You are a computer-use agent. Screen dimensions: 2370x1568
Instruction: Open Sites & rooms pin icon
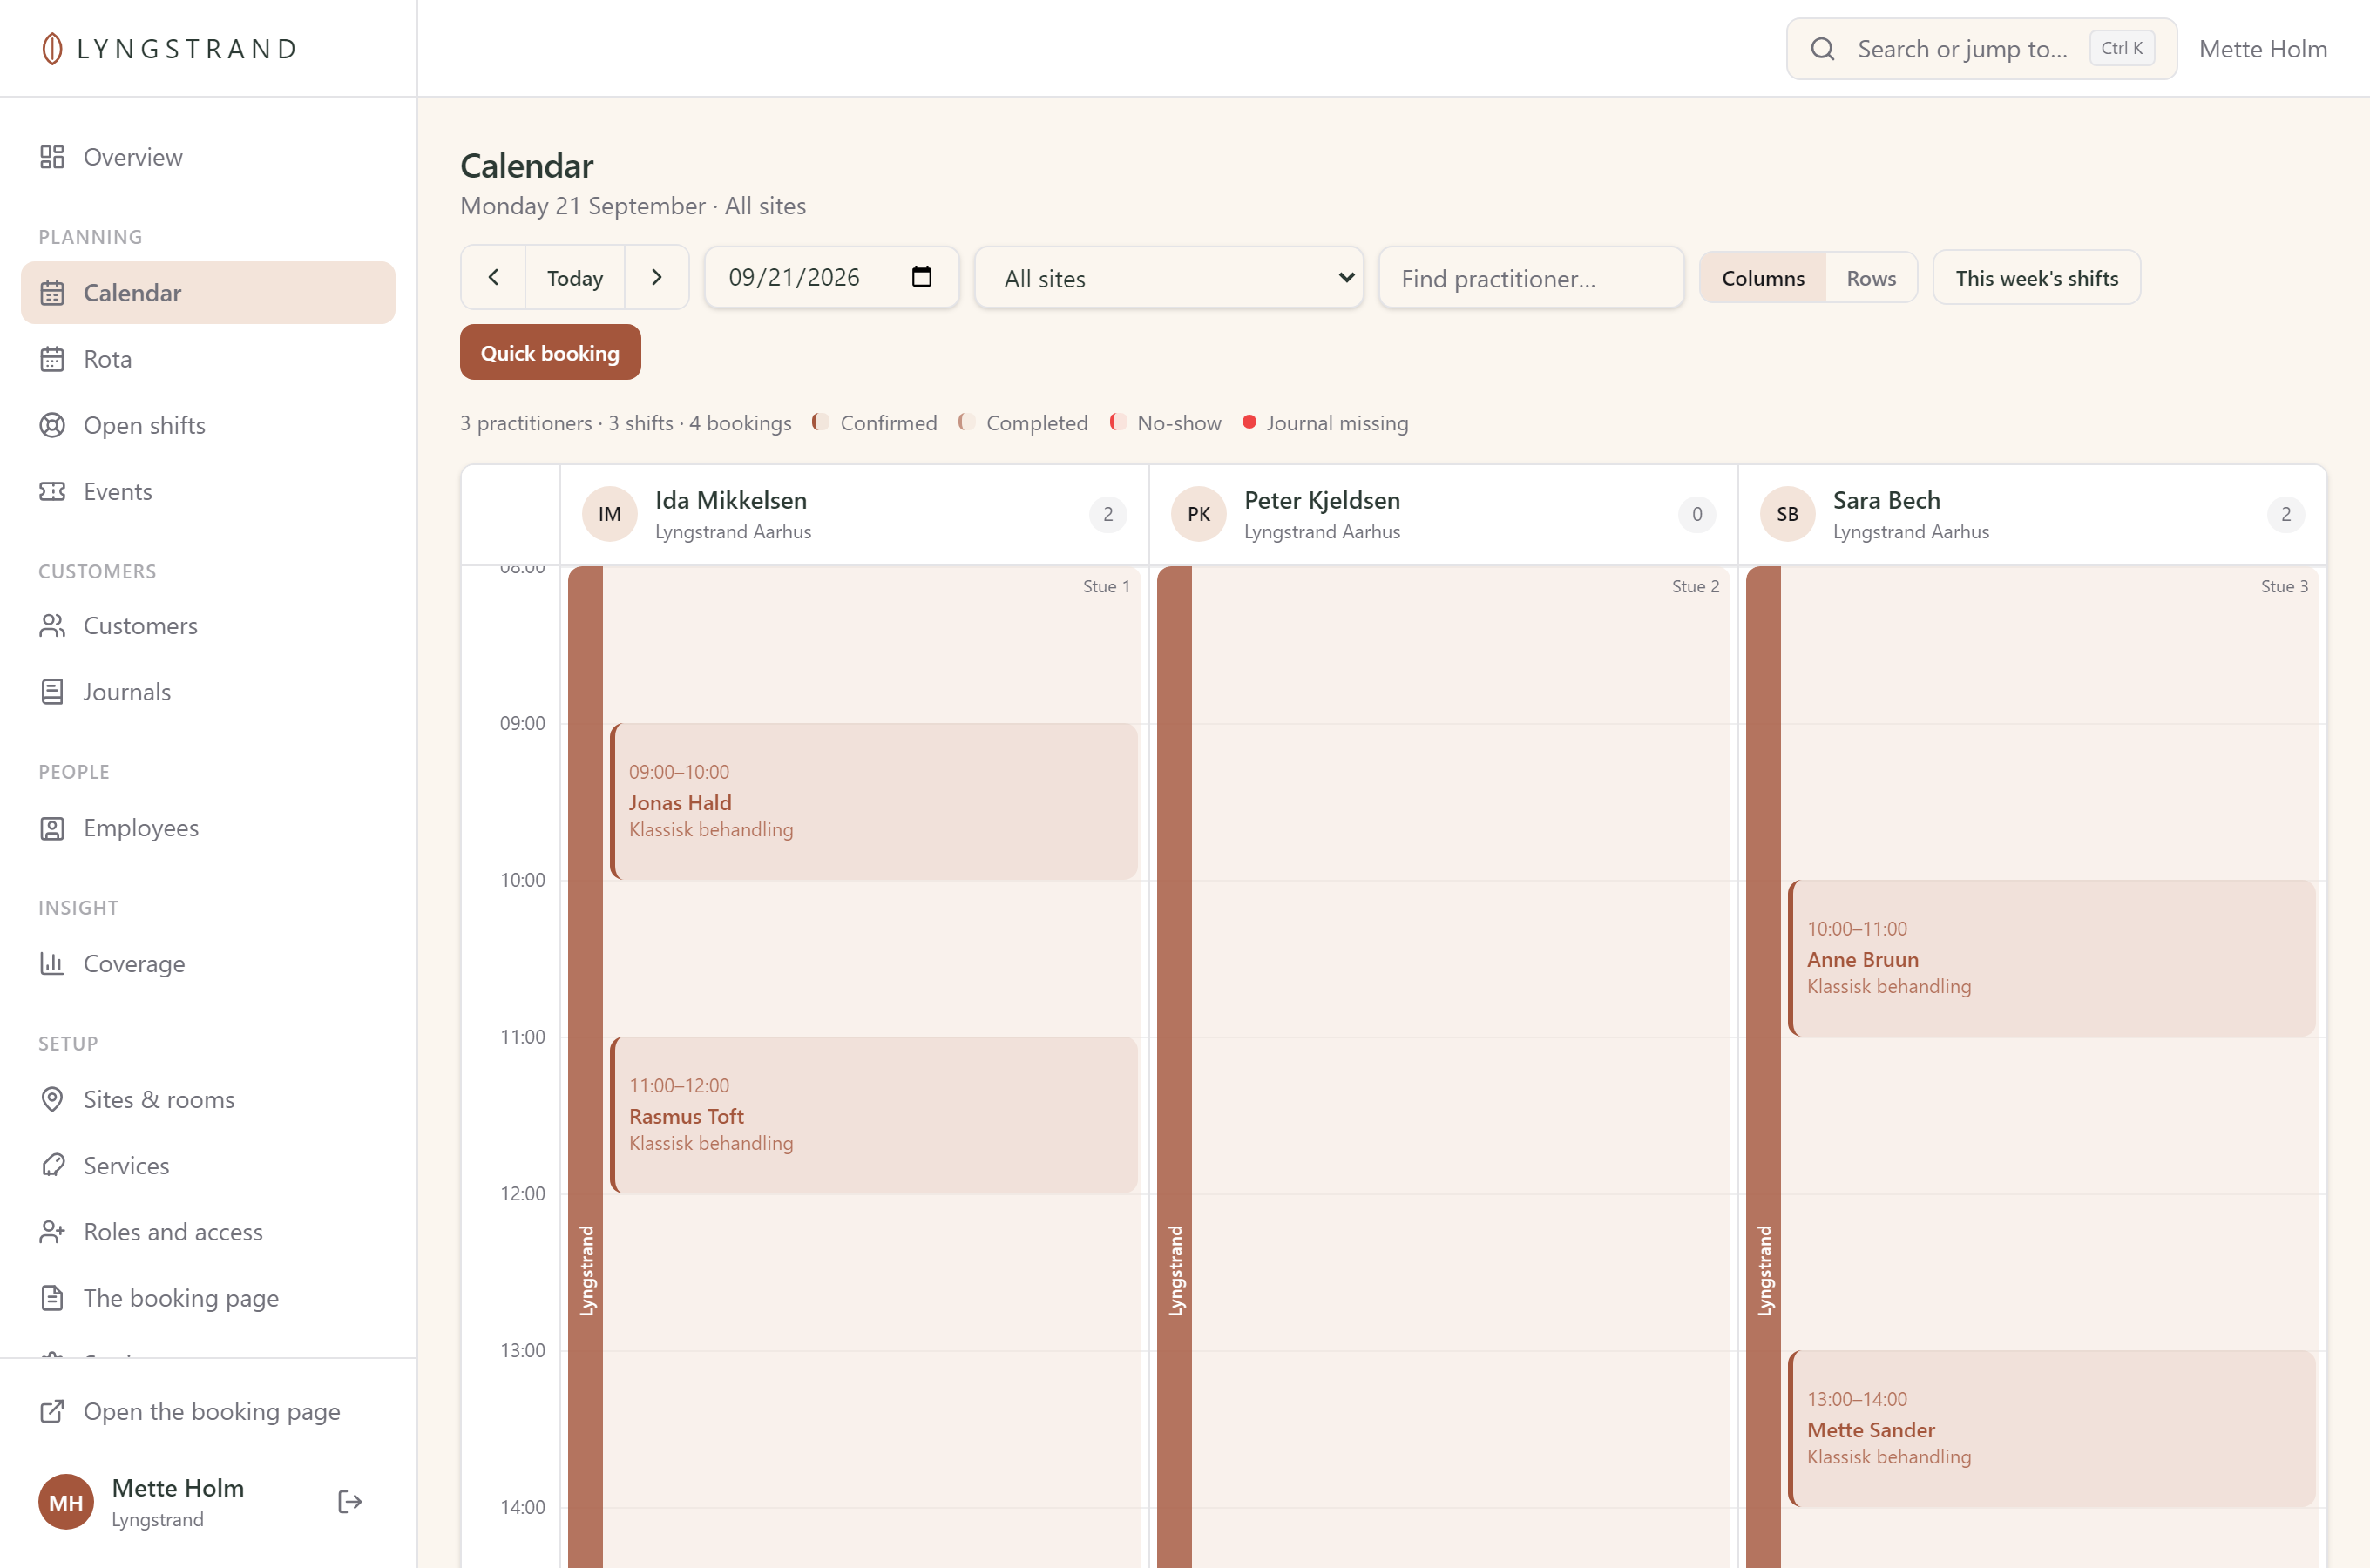[52, 1099]
